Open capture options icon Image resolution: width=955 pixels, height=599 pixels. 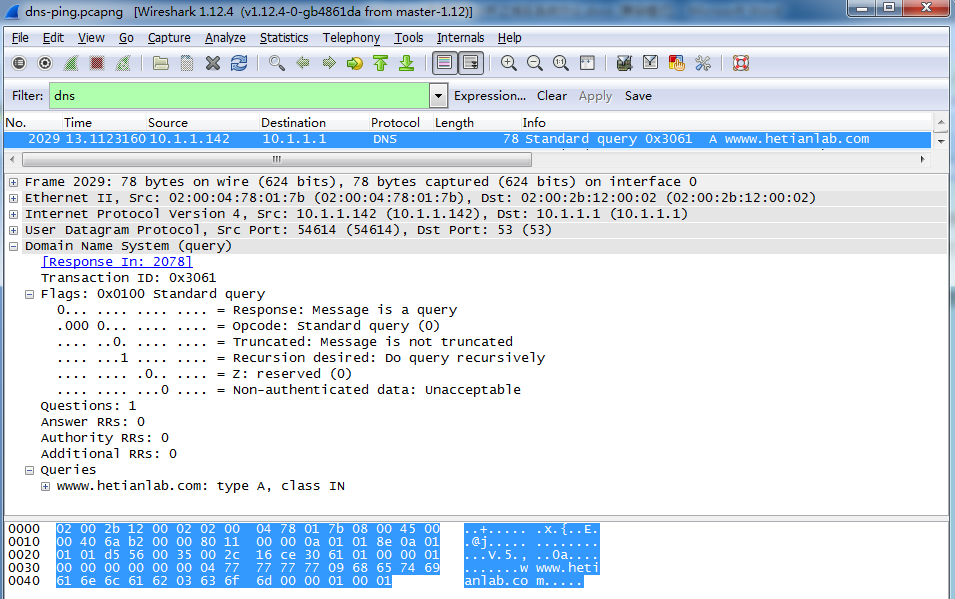pos(45,63)
